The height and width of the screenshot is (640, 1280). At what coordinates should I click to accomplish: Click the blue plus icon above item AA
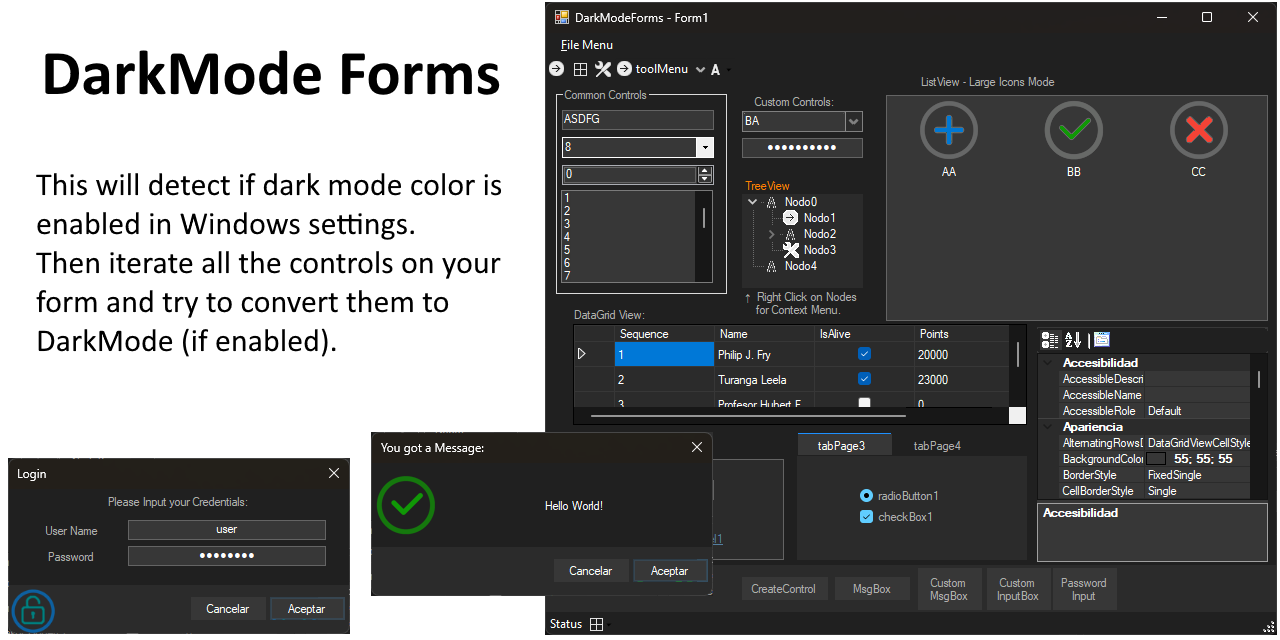948,130
